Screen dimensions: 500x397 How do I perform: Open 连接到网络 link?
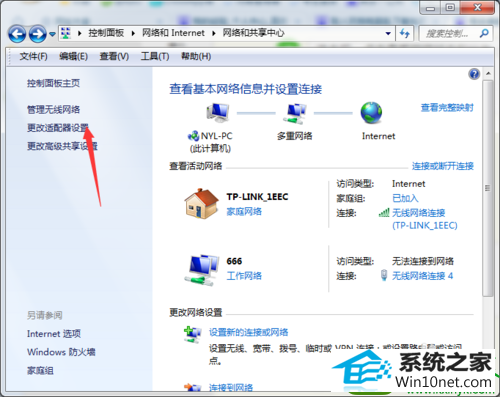[231, 388]
